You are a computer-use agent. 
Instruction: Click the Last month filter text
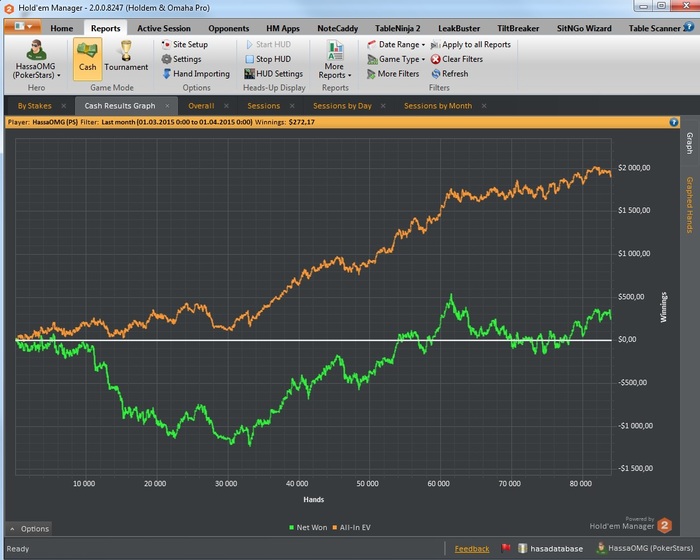point(177,122)
